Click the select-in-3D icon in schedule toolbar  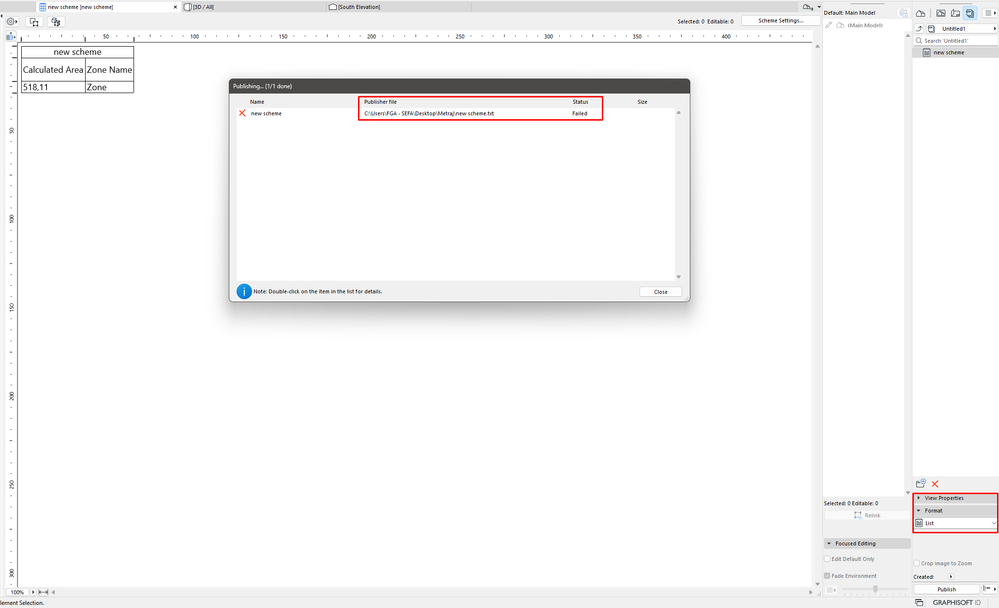coord(56,22)
